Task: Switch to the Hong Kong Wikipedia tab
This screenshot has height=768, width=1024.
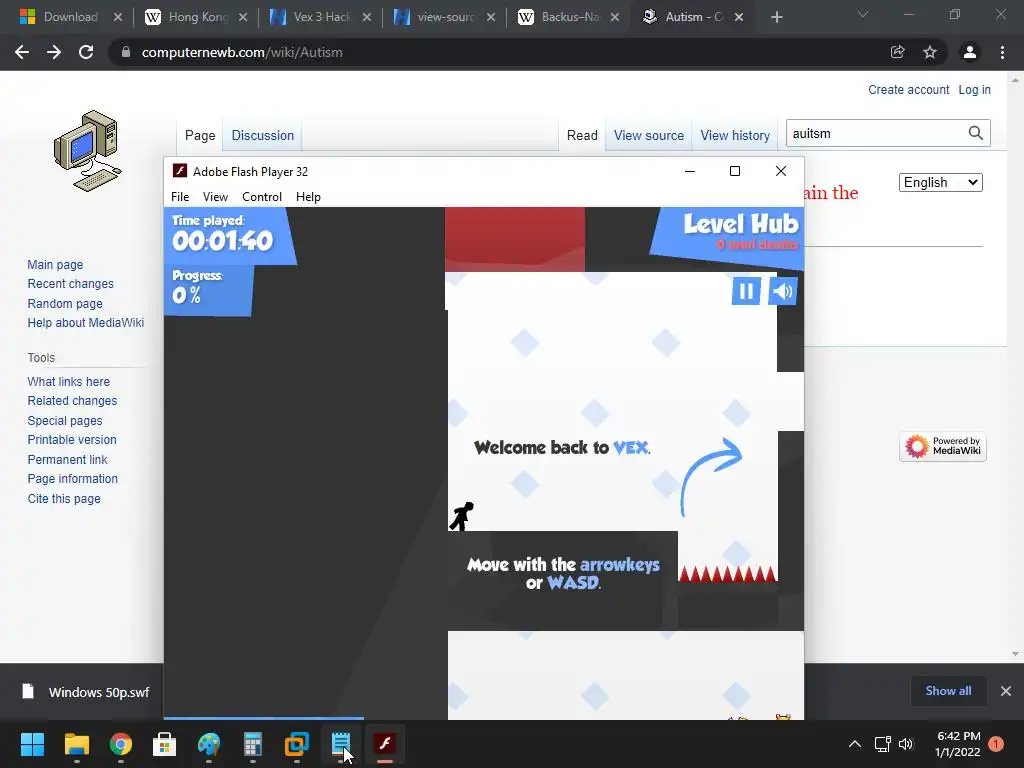Action: click(x=196, y=17)
